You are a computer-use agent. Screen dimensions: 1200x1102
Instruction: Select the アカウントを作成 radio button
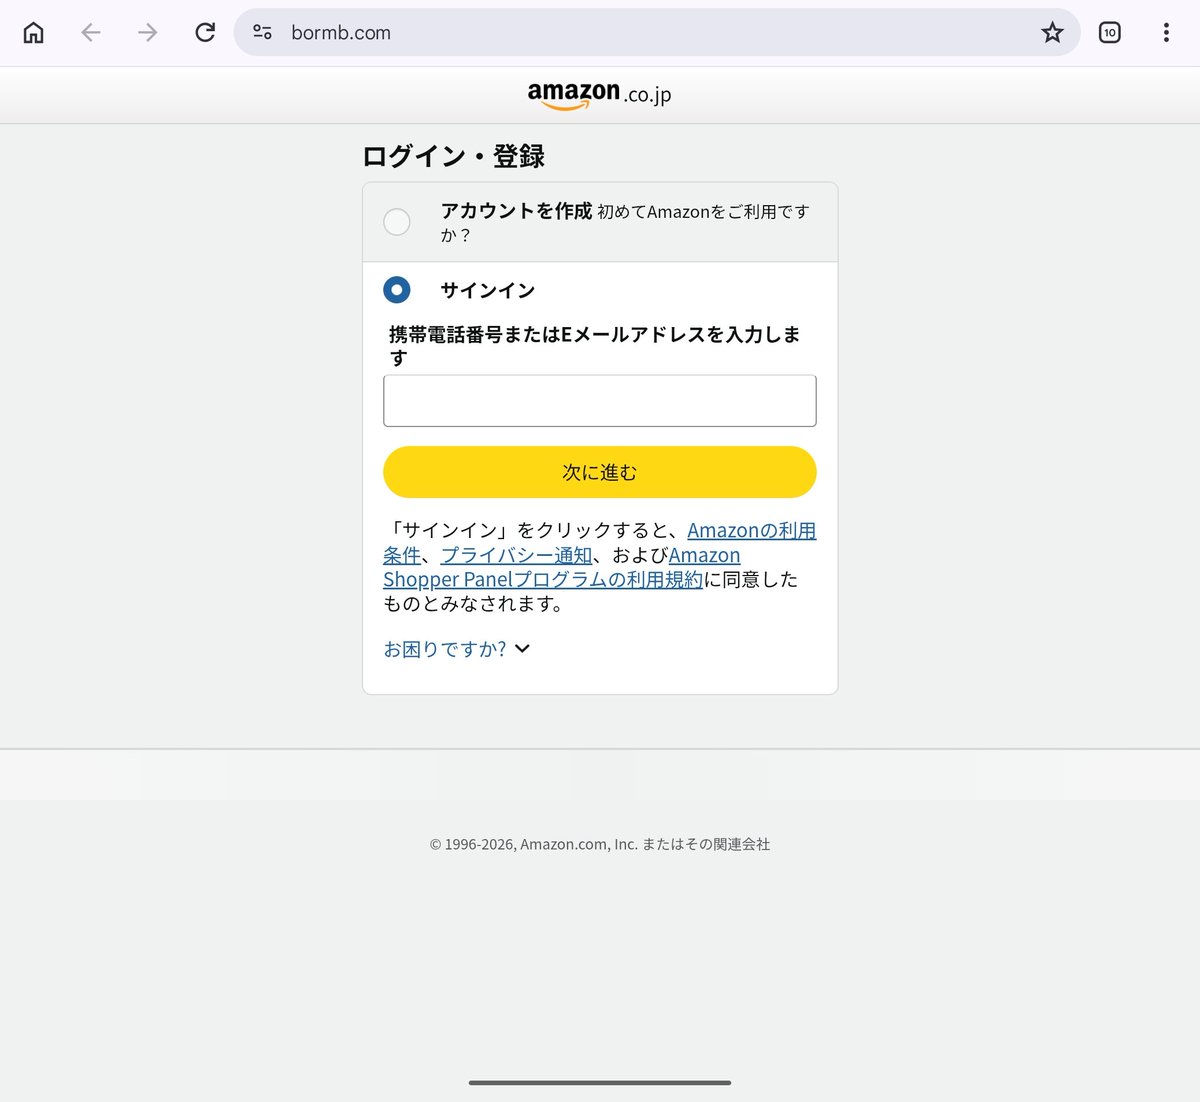(397, 221)
